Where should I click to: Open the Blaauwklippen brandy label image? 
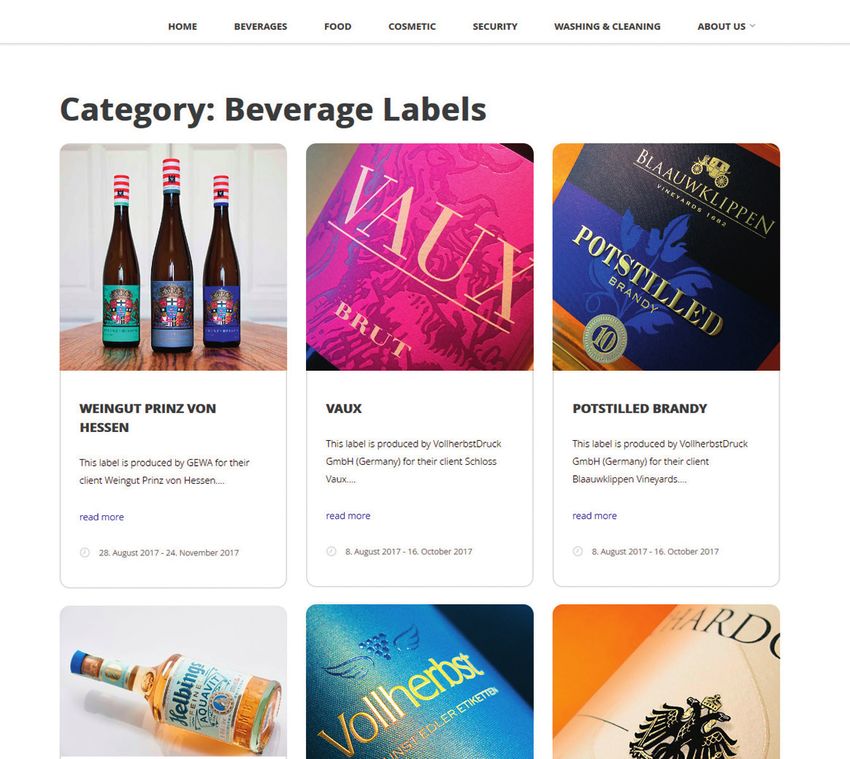pos(666,257)
